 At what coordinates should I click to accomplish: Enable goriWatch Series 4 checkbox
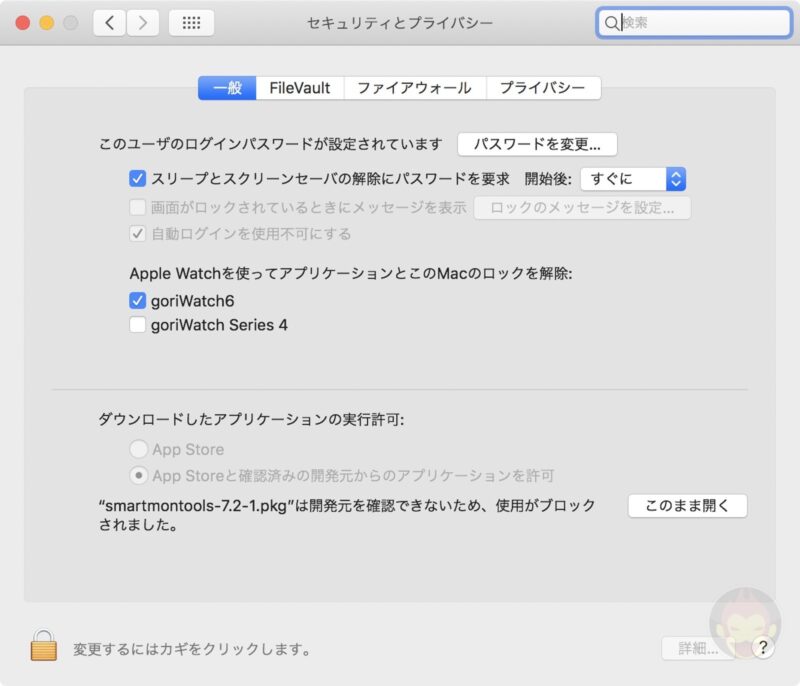(138, 325)
